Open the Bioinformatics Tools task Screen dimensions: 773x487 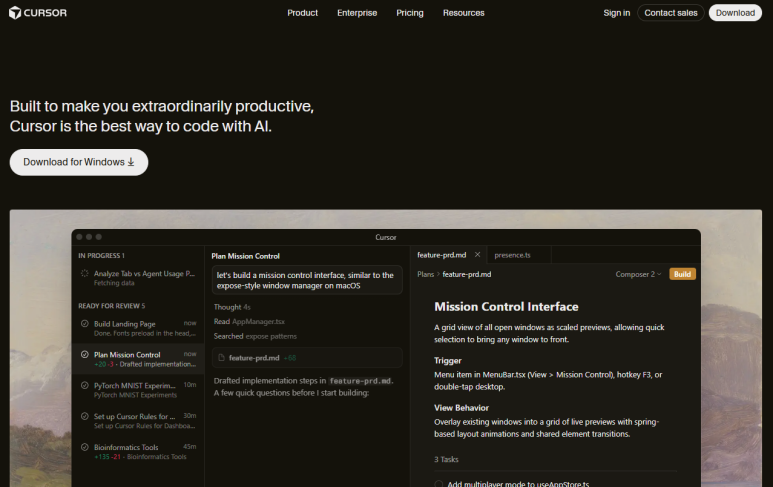[138, 452]
